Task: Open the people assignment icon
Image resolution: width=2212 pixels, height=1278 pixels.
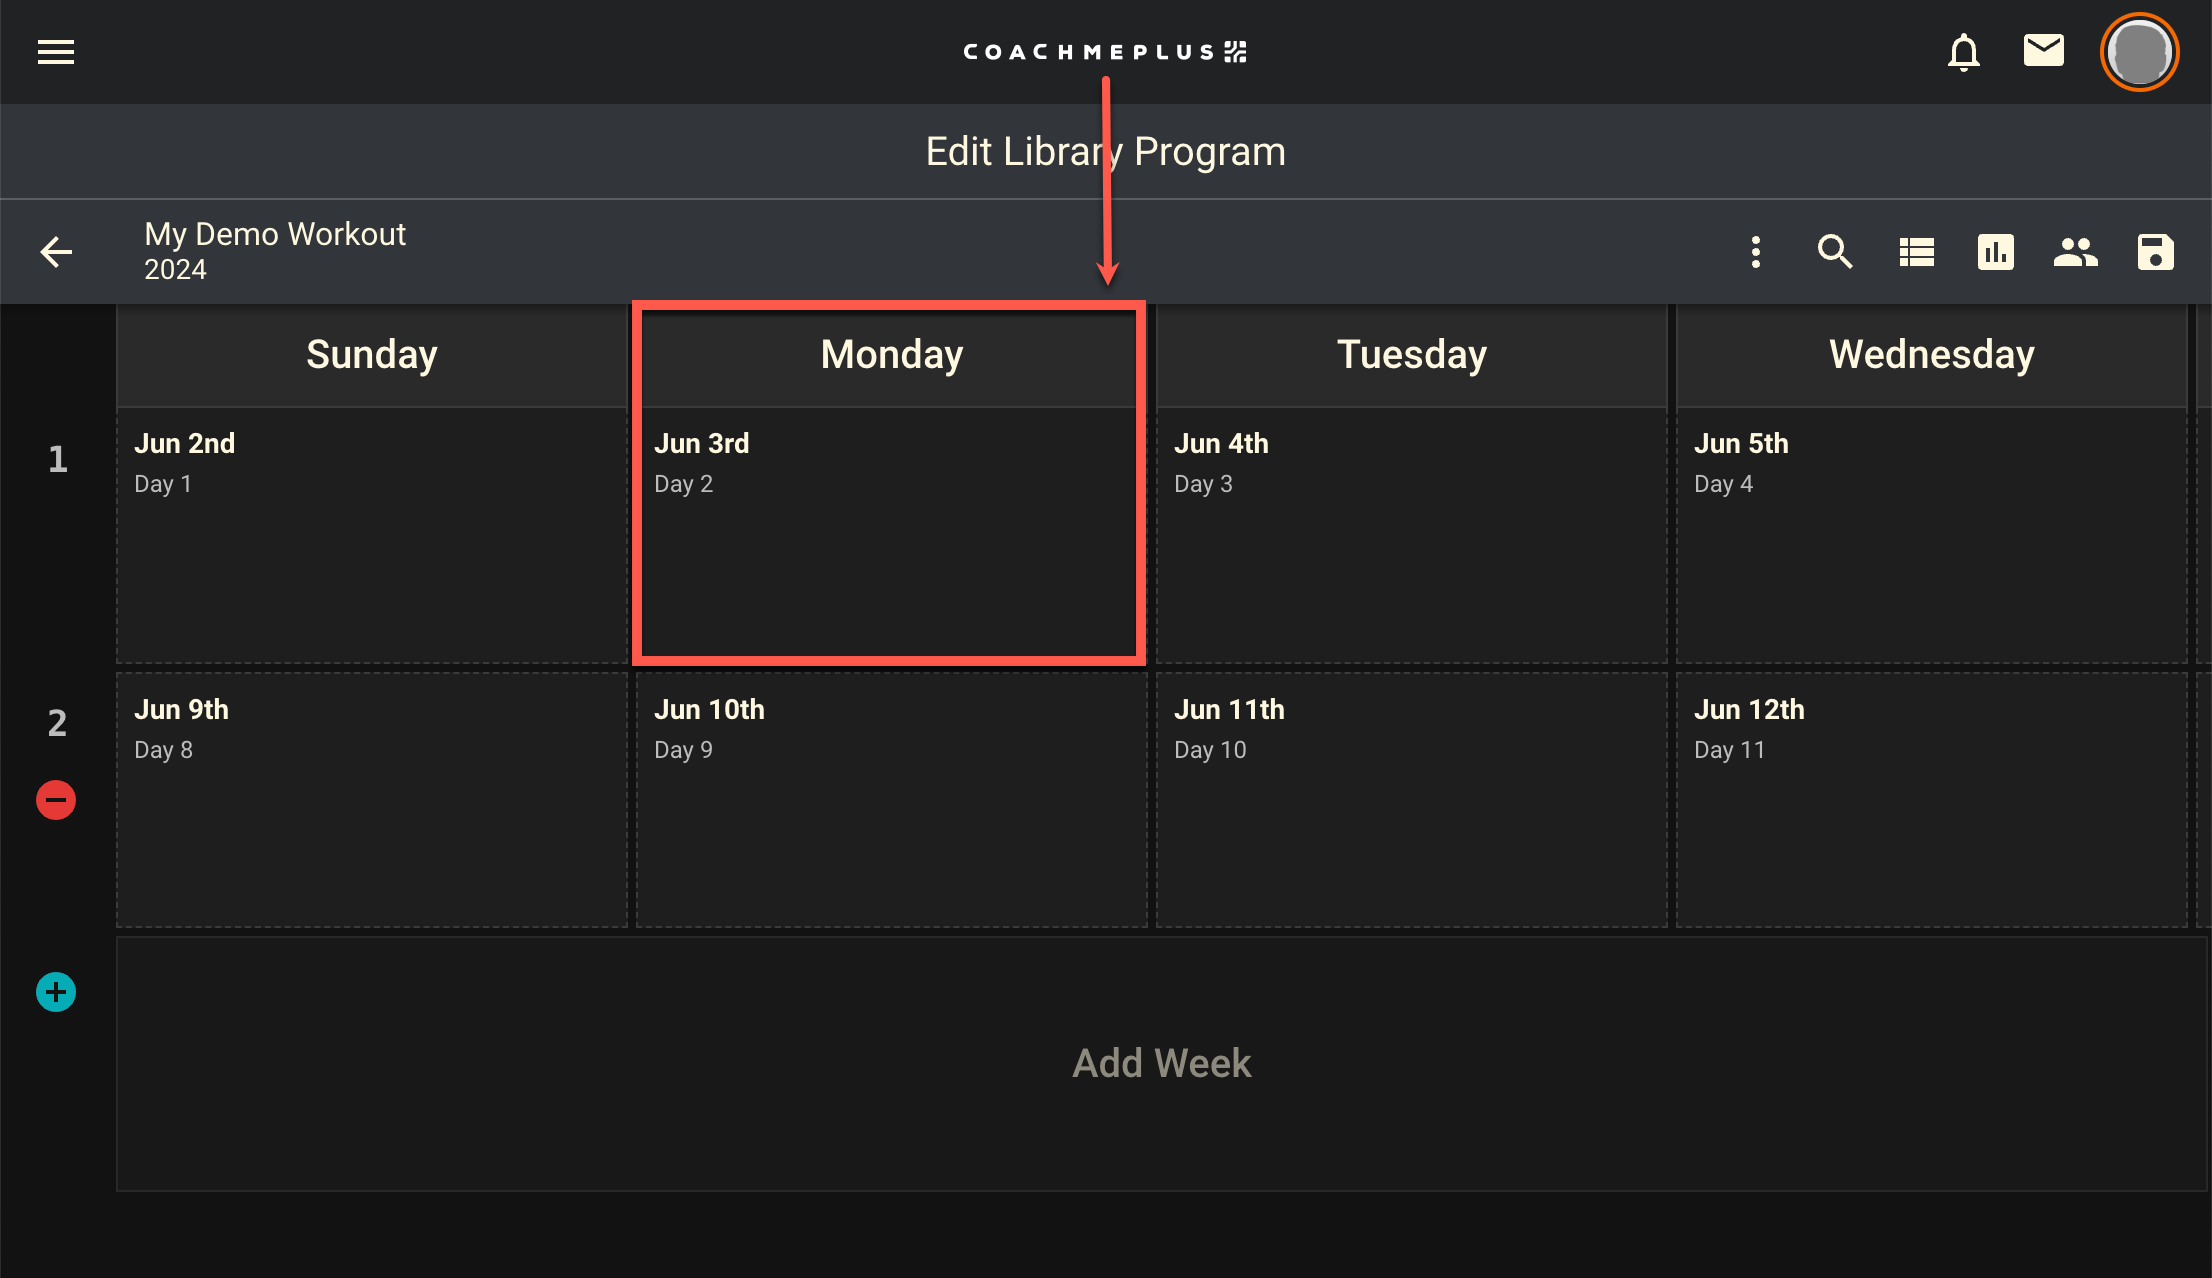Action: click(x=2075, y=252)
